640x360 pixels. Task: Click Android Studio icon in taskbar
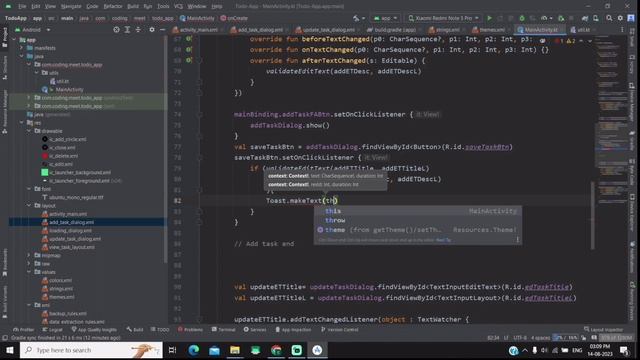coord(317,350)
